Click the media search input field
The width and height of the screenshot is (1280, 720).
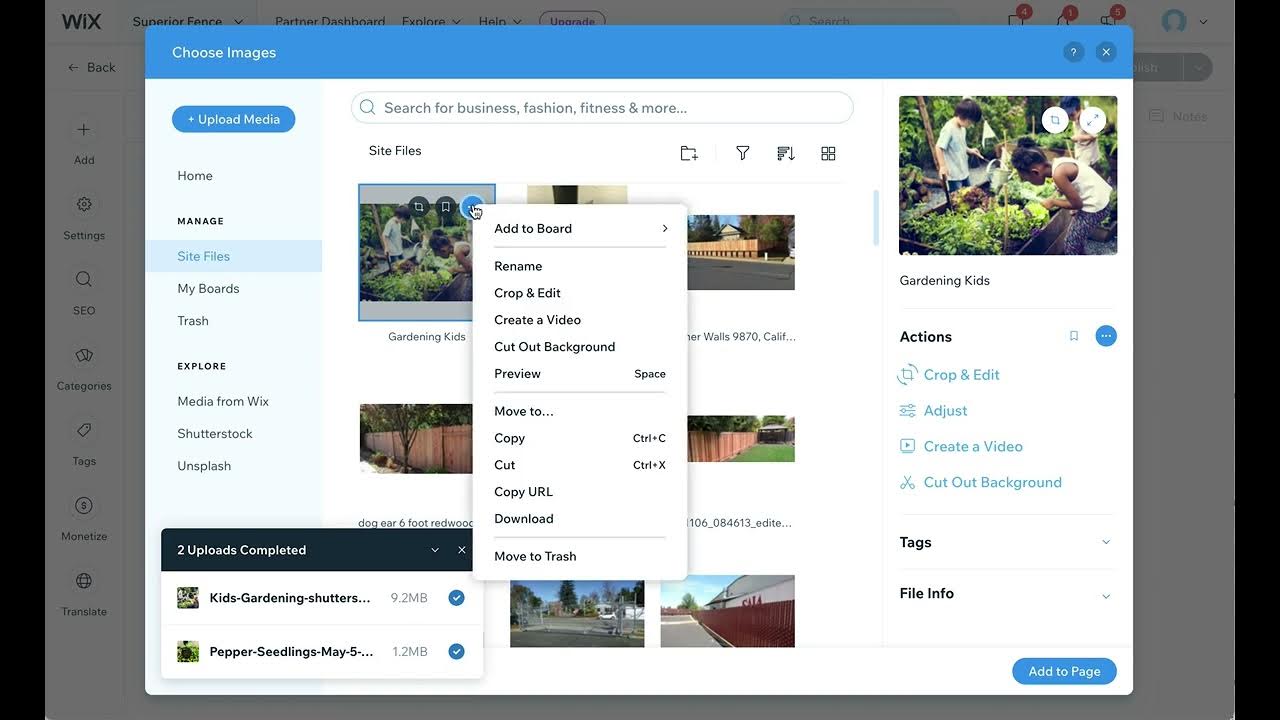(602, 107)
